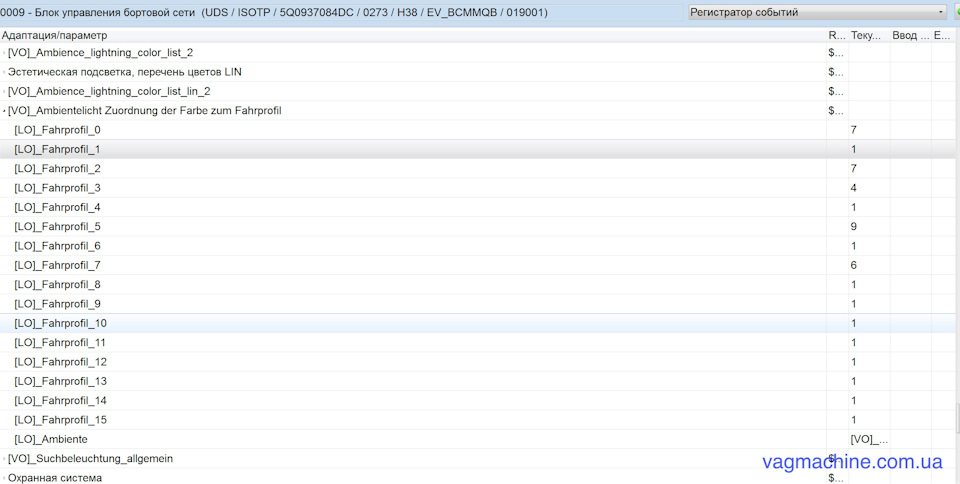Click the Ввод ... column header
Viewport: 960px width, 484px height.
911,35
